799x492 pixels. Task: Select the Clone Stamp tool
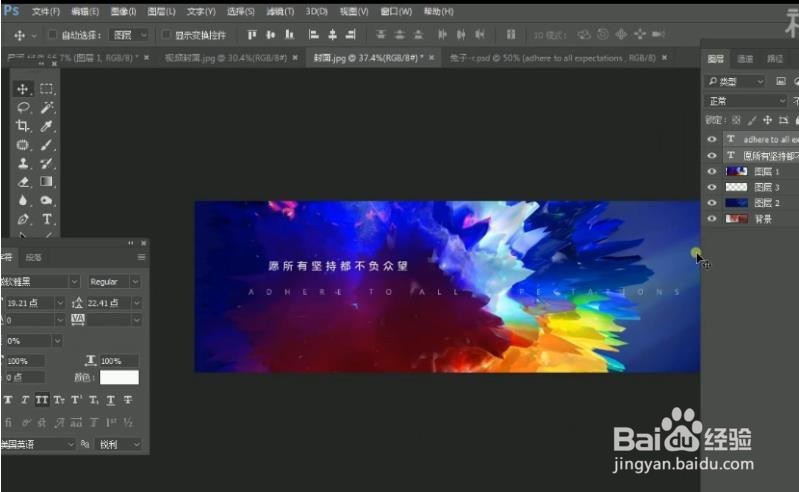(22, 163)
